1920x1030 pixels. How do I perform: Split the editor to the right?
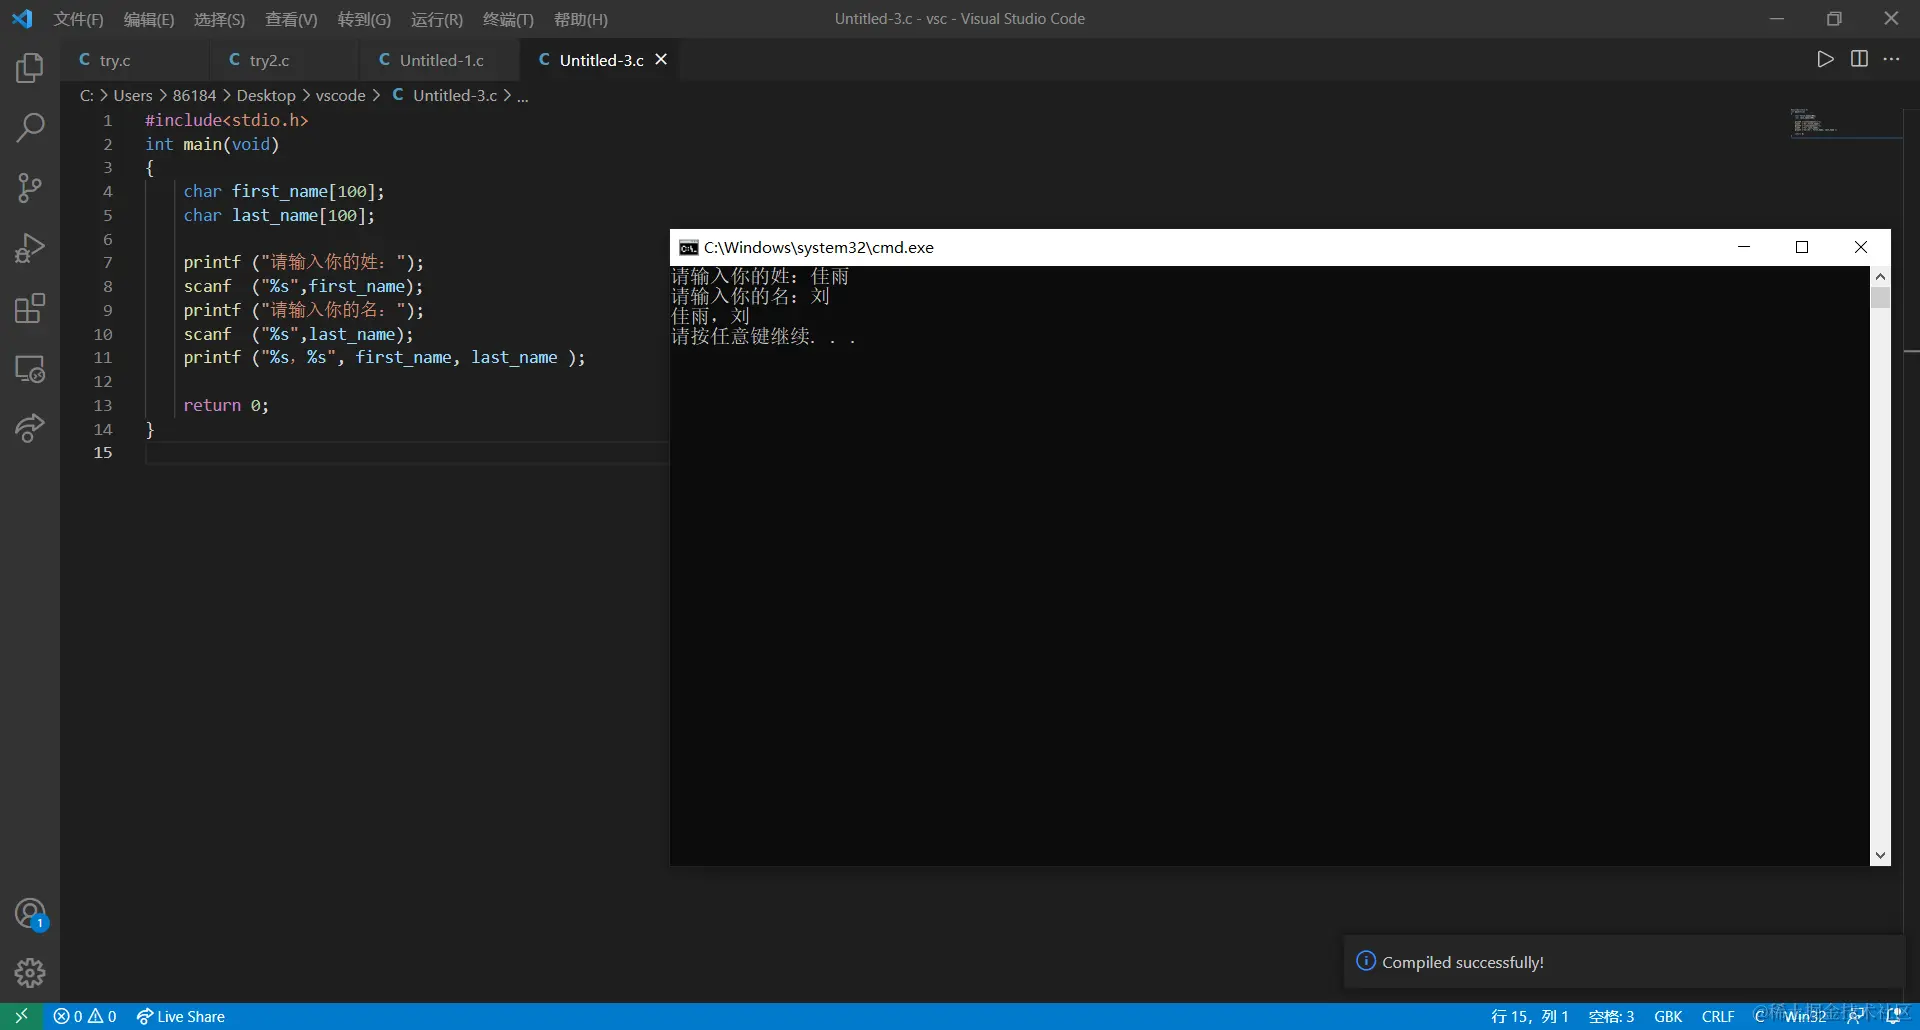click(x=1859, y=59)
